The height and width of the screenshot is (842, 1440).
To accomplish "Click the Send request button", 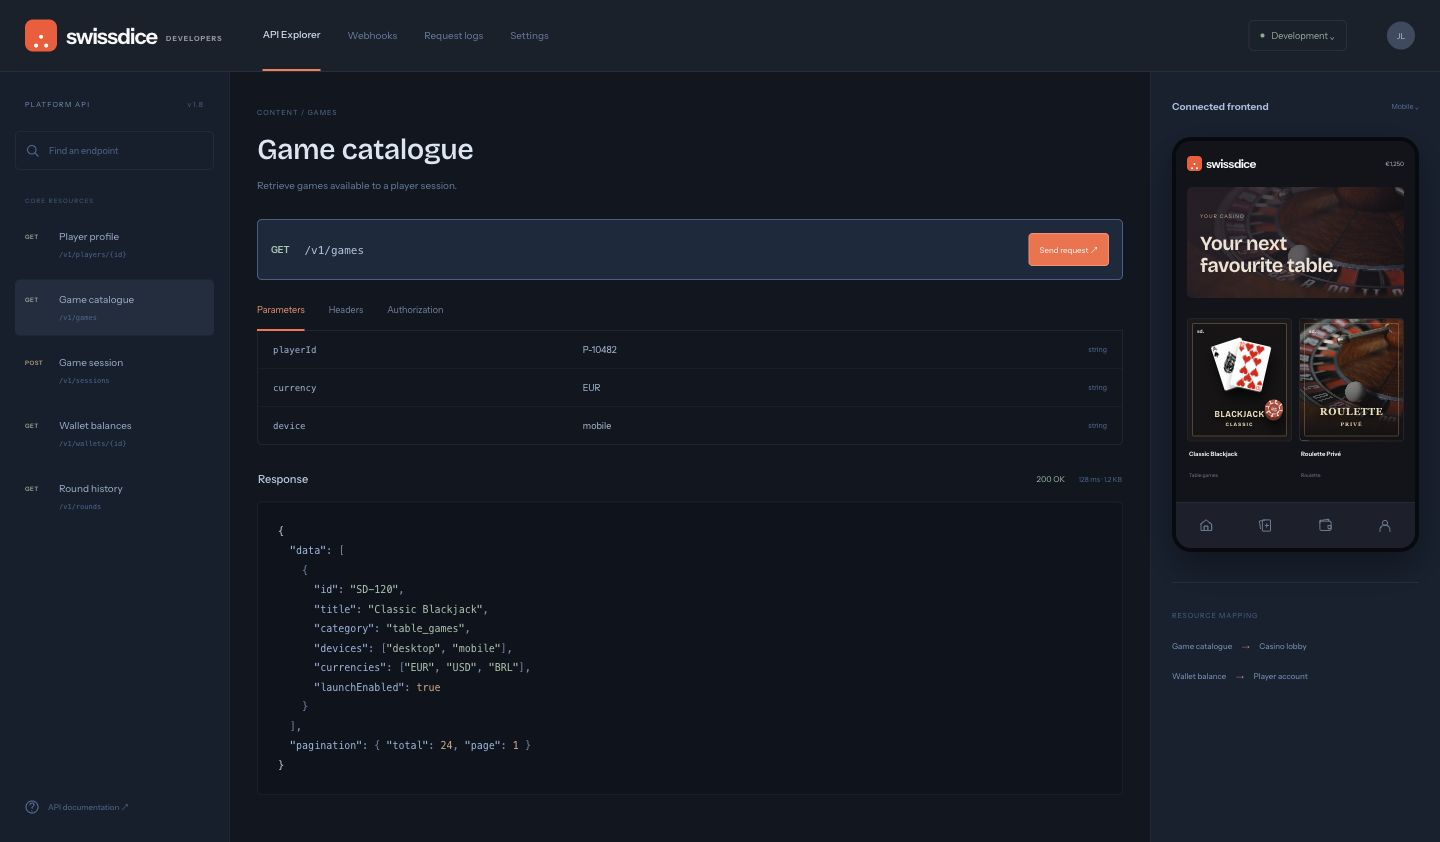I will point(1068,250).
